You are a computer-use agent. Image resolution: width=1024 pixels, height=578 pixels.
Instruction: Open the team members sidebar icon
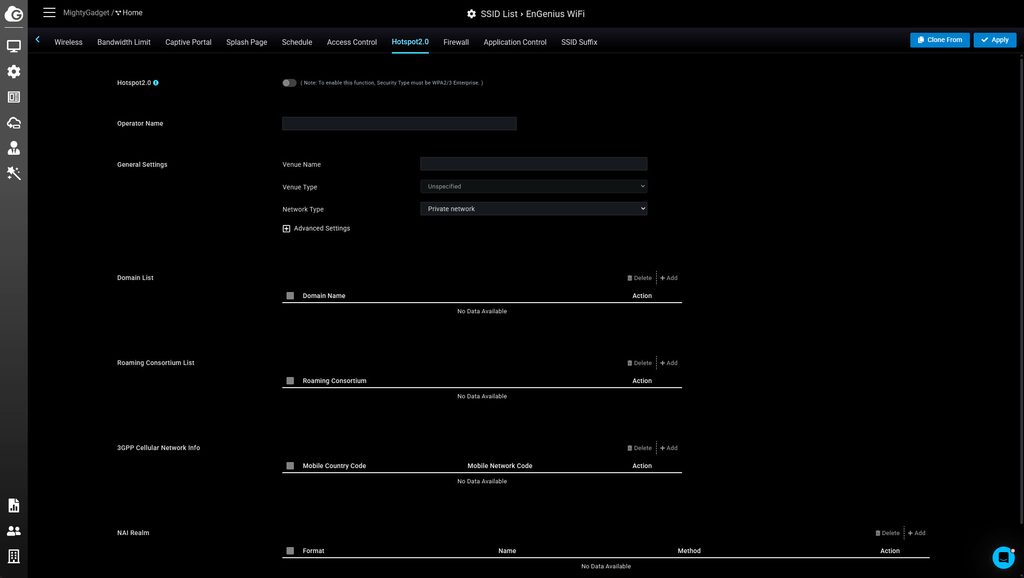pyautogui.click(x=14, y=531)
